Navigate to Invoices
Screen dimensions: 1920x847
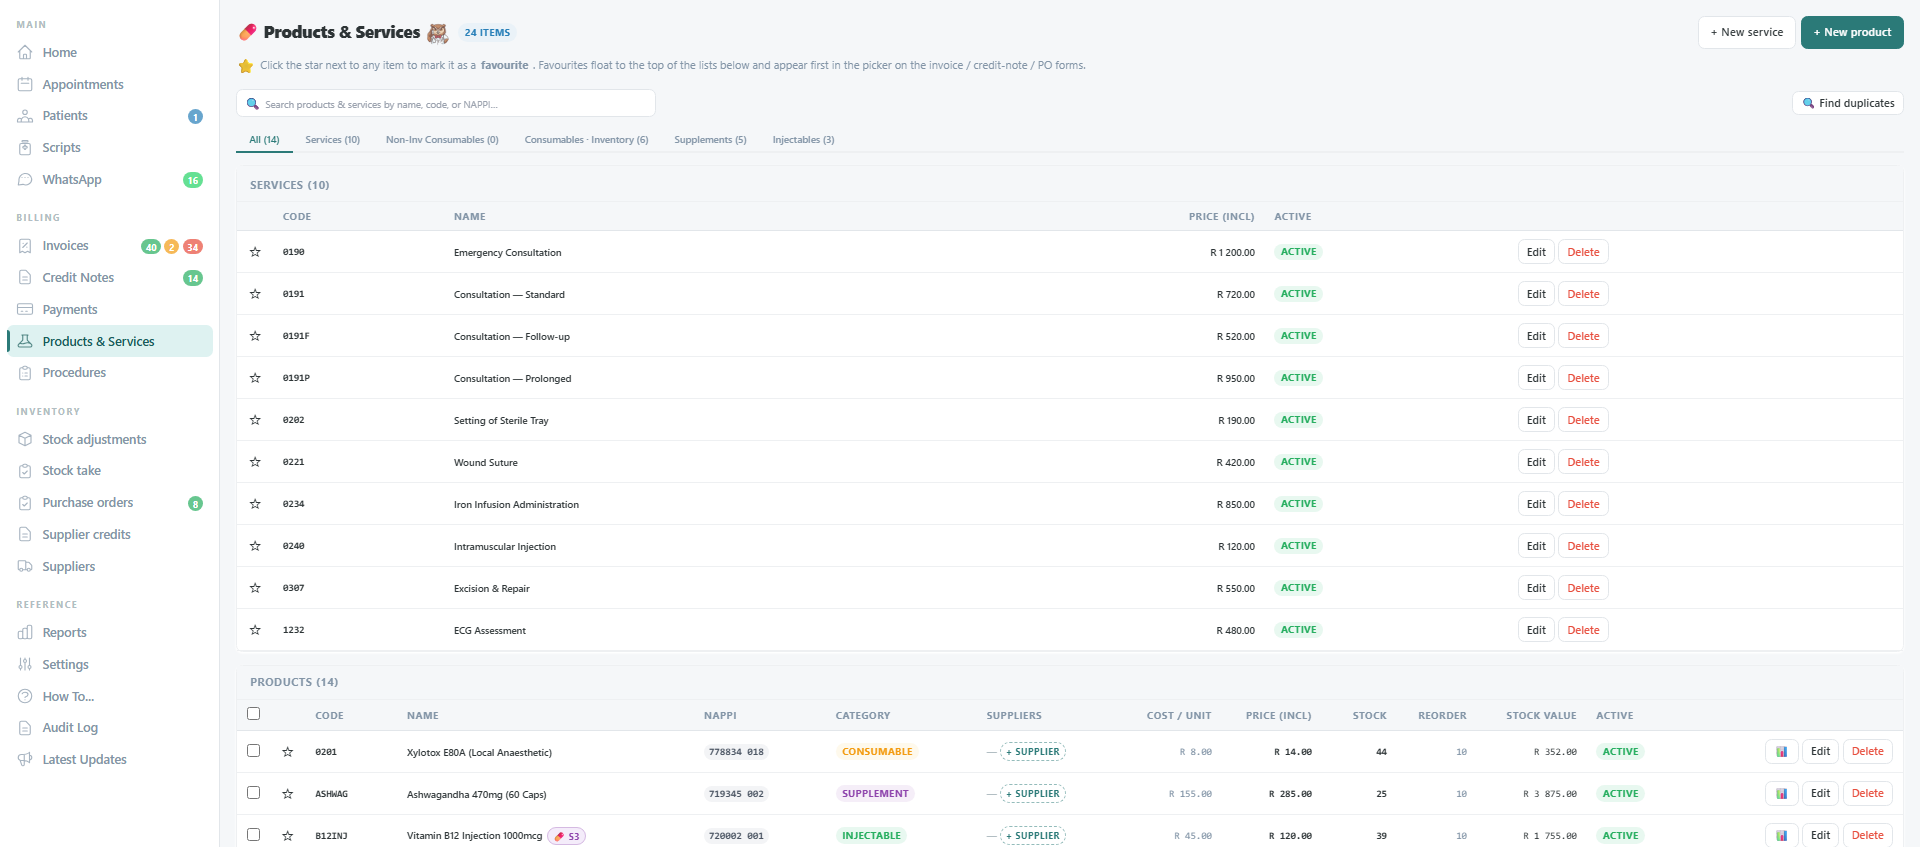[110, 246]
